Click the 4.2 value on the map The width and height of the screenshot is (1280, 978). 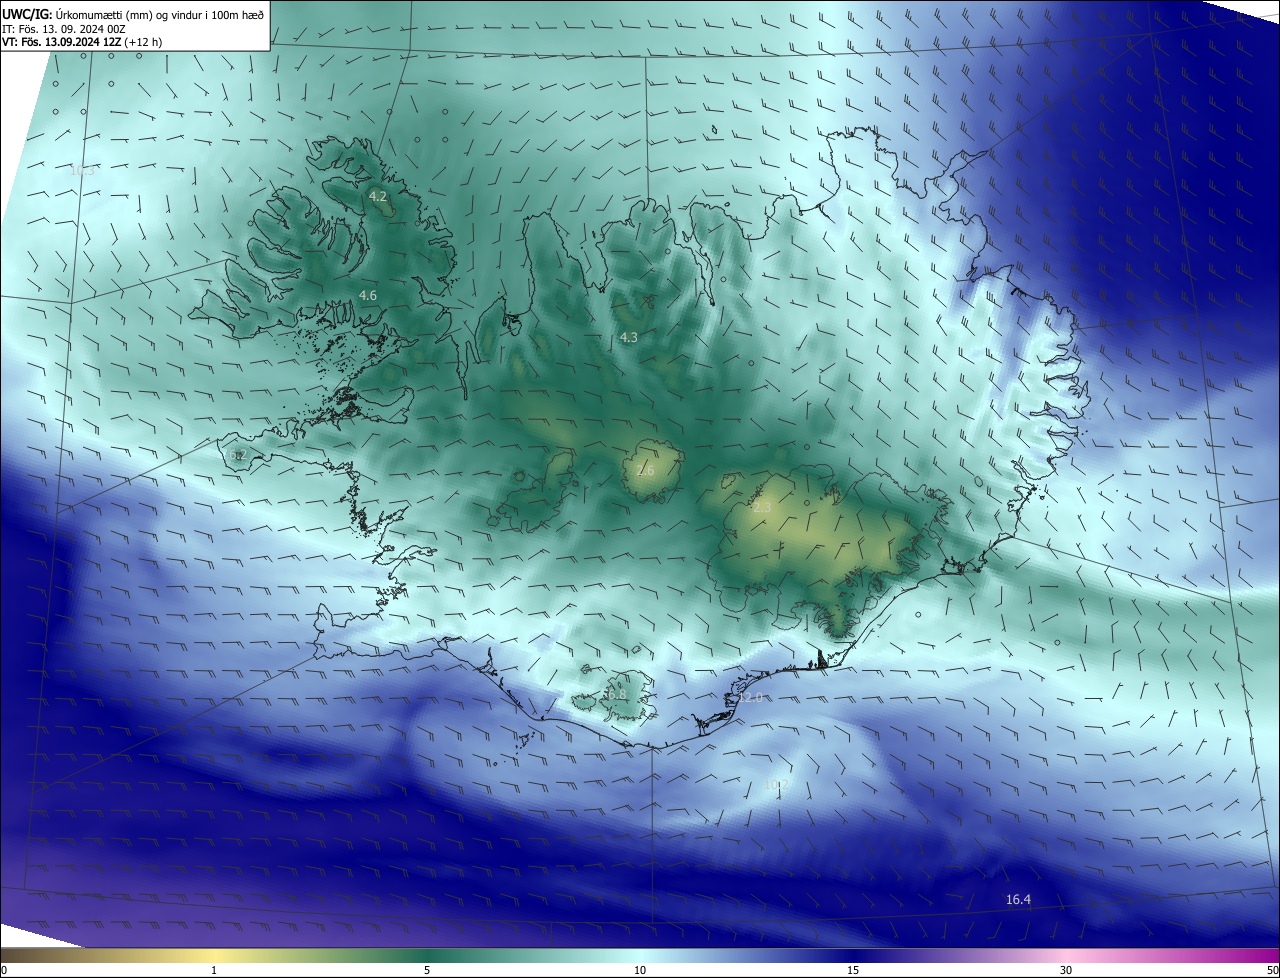378,196
